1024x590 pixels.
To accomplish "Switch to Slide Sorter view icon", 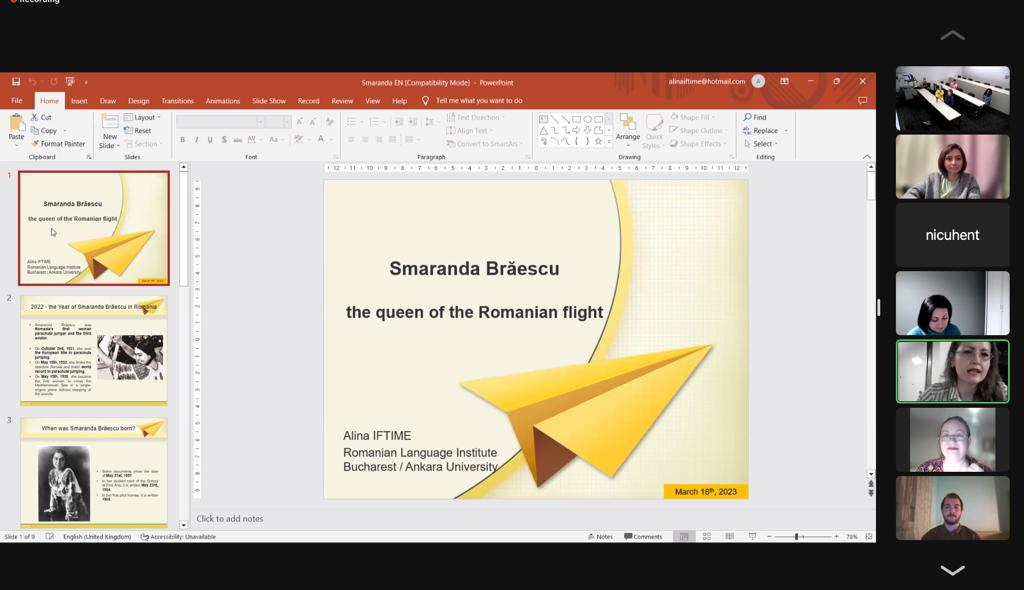I will [x=707, y=536].
